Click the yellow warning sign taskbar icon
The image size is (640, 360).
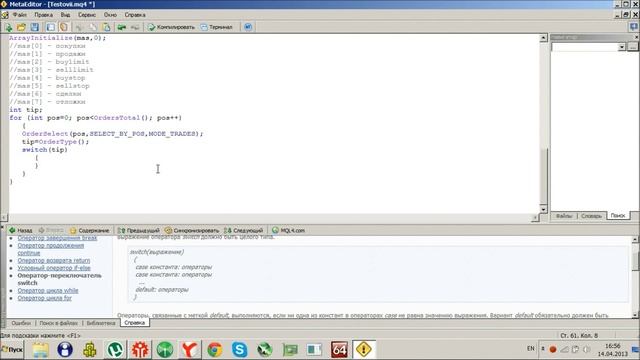click(363, 350)
